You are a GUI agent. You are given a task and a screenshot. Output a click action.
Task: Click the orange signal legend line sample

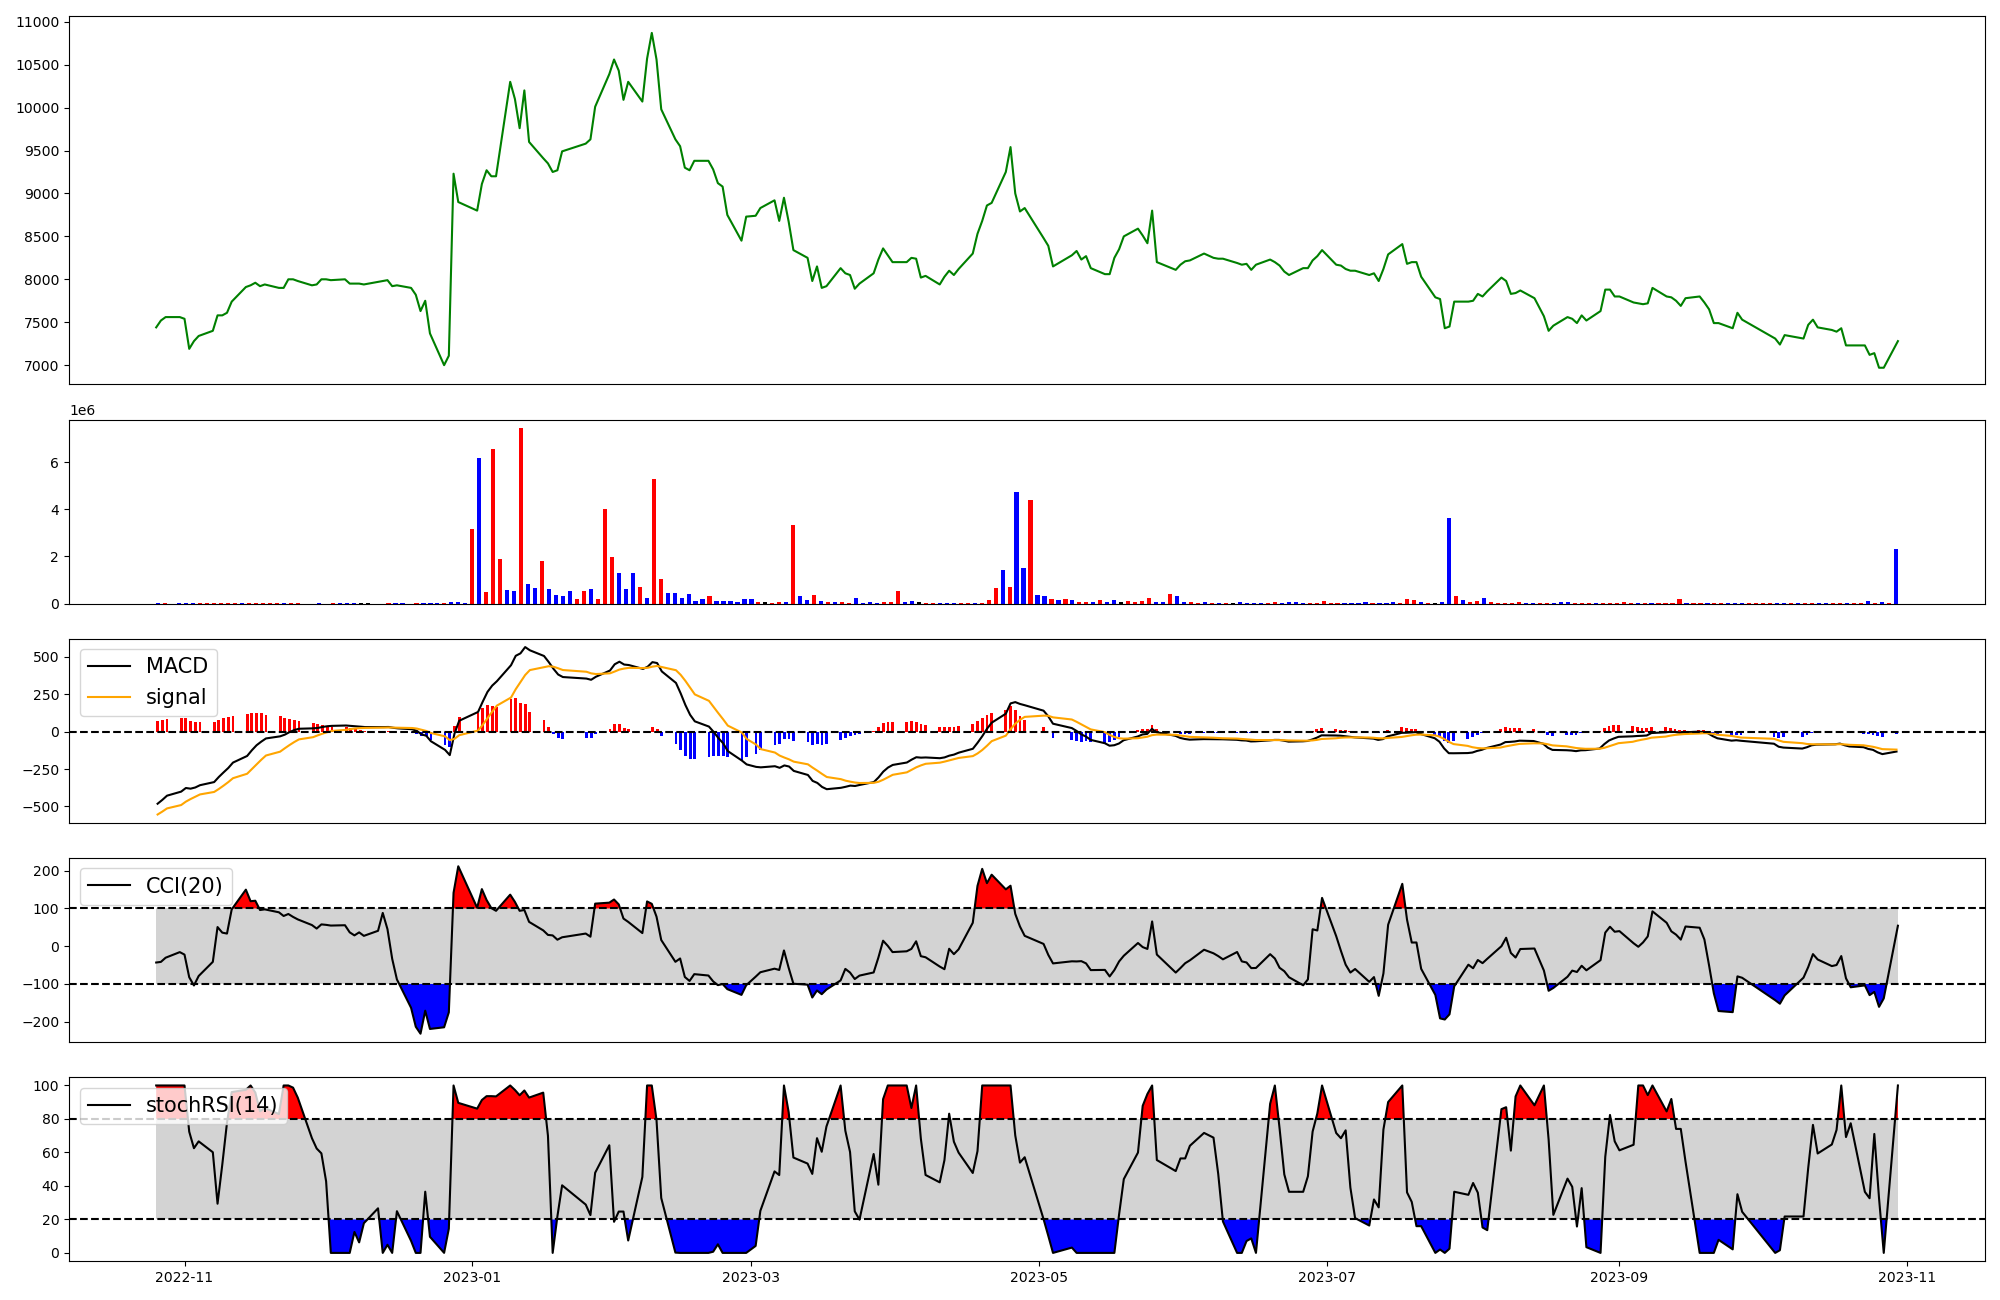(109, 697)
